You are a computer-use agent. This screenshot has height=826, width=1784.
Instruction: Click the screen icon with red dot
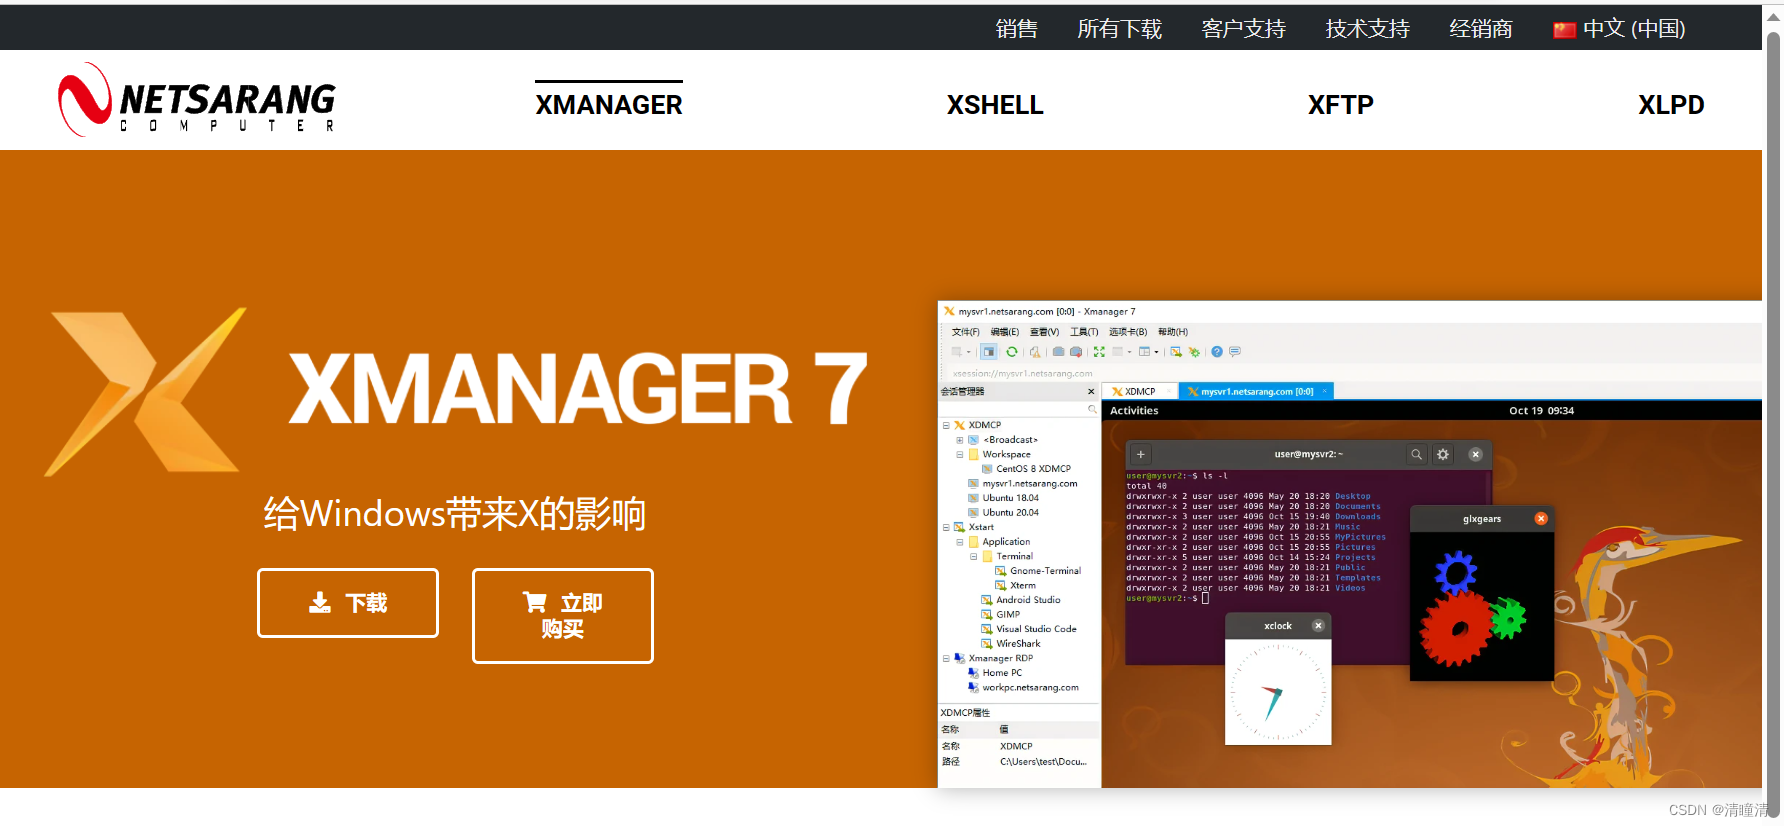1076,352
